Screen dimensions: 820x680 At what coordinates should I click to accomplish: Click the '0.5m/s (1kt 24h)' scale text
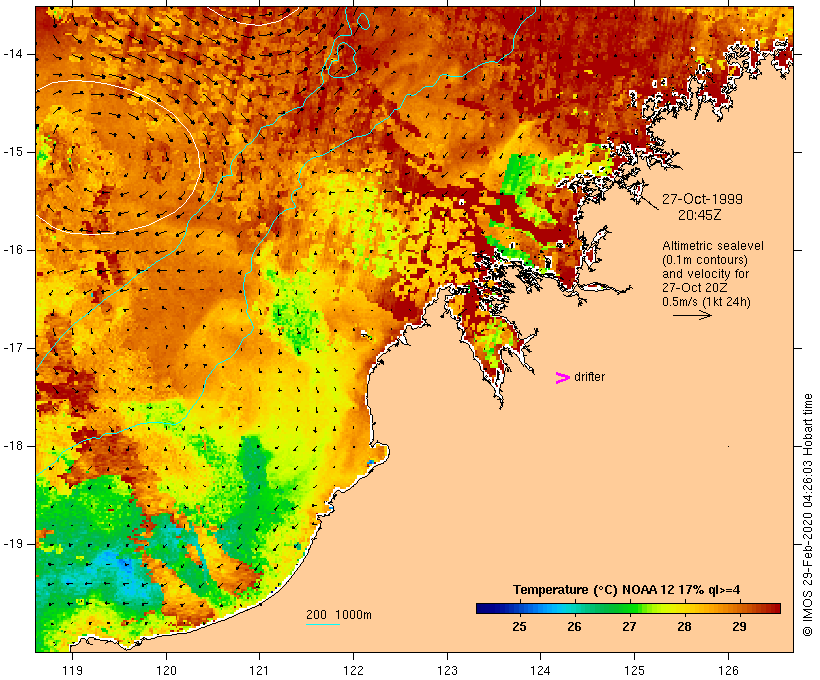pyautogui.click(x=706, y=302)
